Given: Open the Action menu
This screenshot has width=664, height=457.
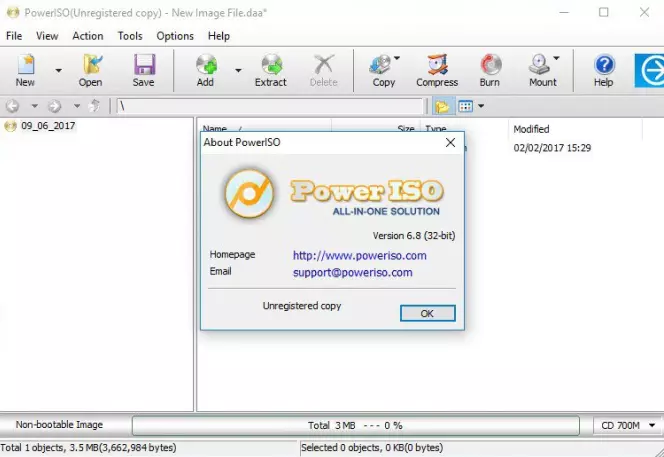Looking at the screenshot, I should (x=88, y=36).
